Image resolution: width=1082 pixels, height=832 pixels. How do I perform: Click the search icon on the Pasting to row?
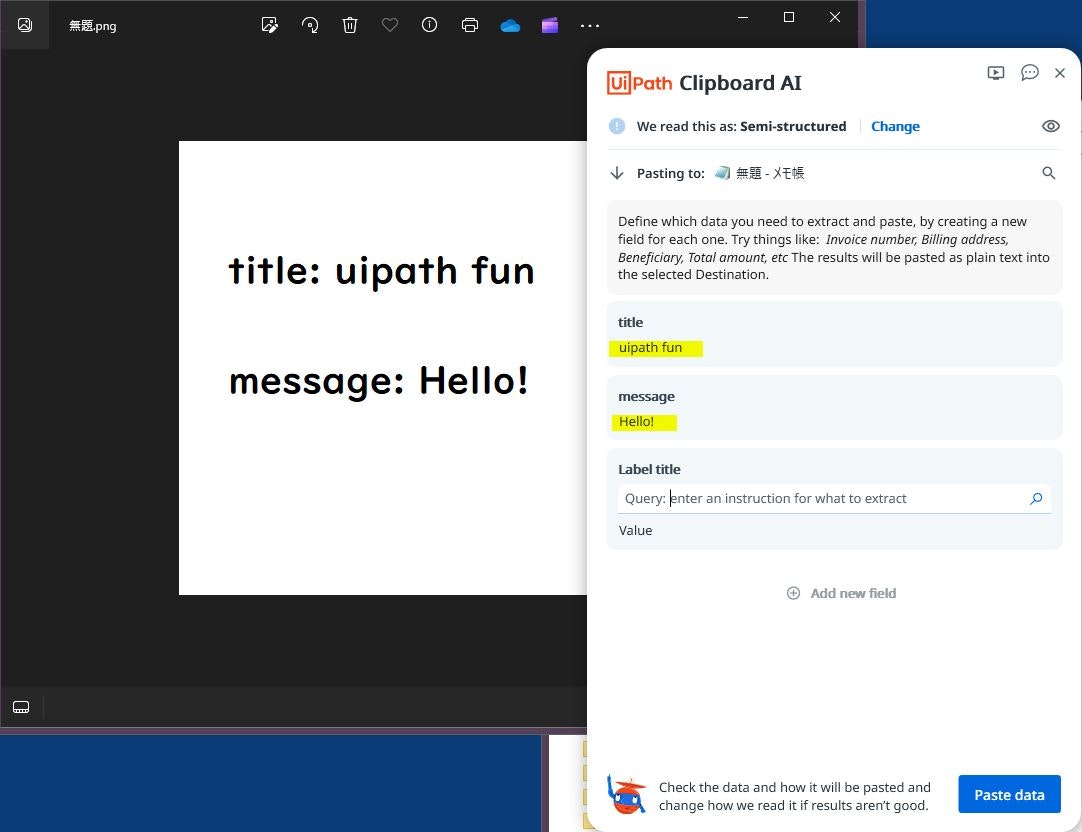click(1048, 173)
